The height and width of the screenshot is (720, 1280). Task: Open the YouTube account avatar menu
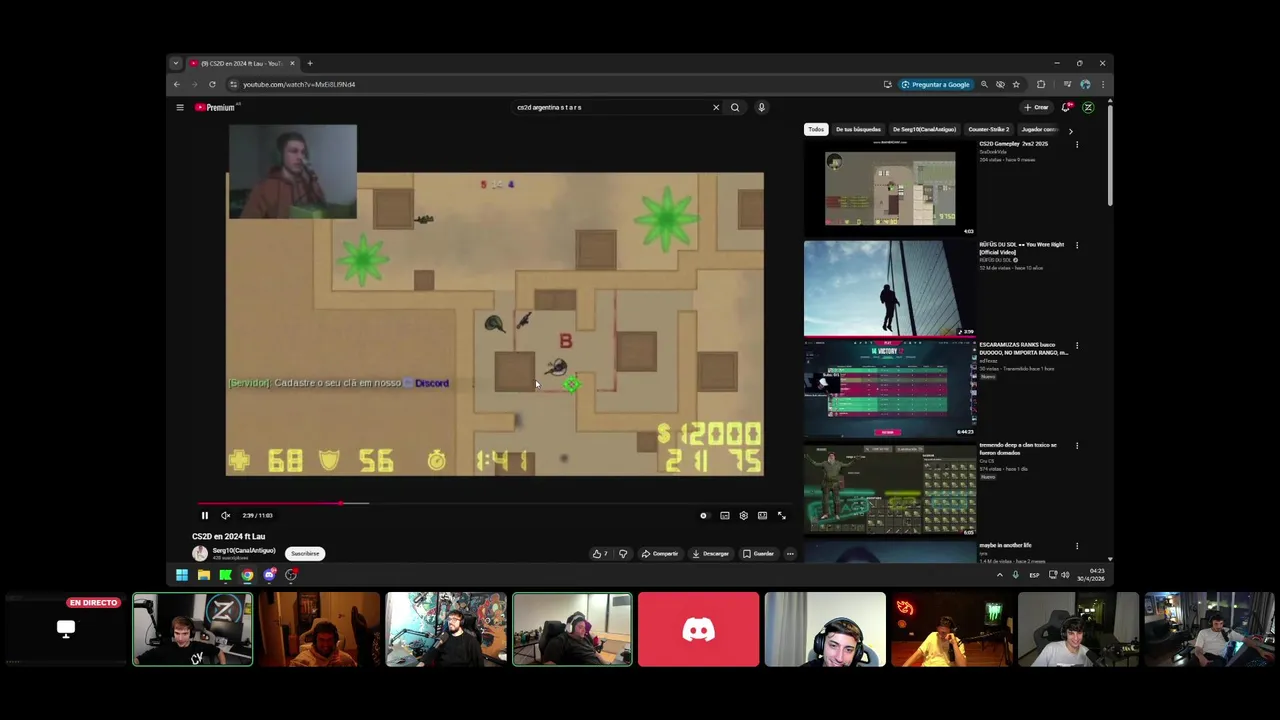point(1088,107)
